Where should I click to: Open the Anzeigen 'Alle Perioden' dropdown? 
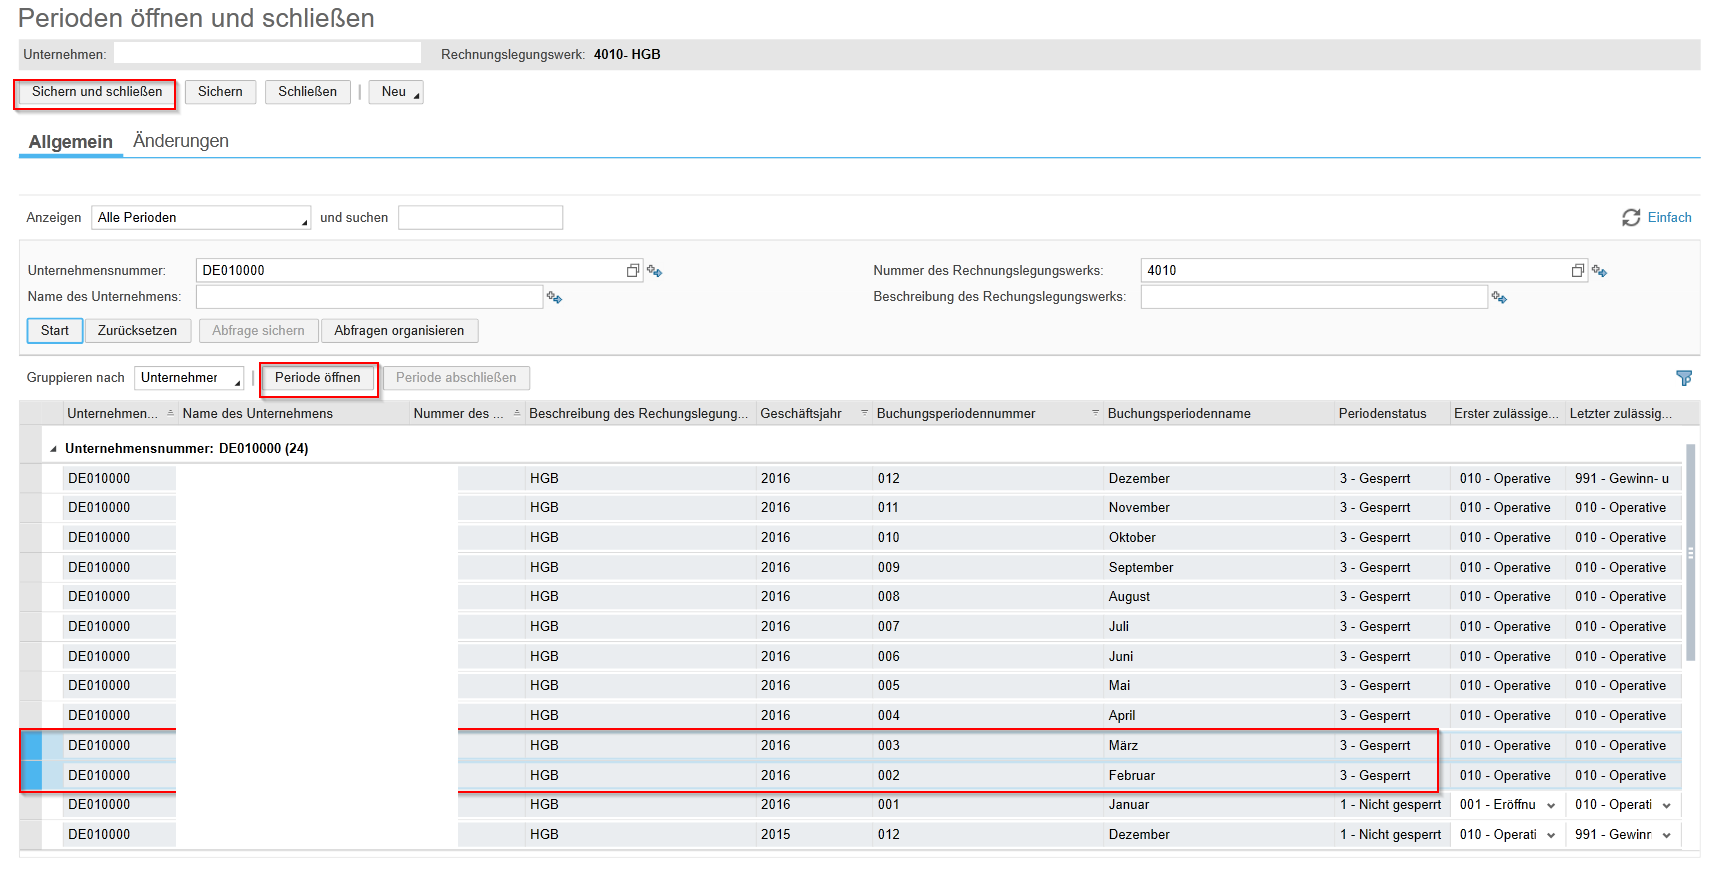coord(201,217)
